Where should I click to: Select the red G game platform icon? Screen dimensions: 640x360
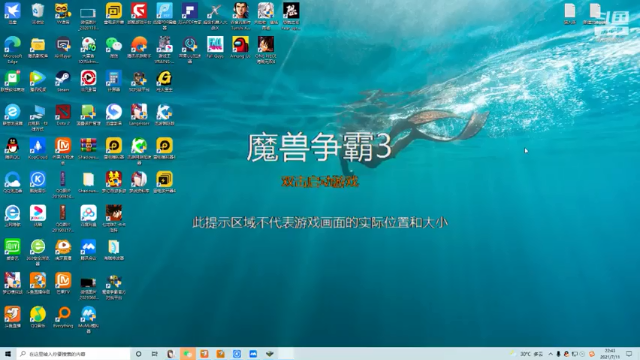pos(139,13)
